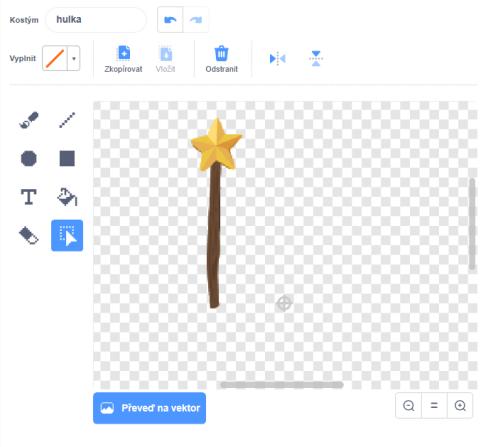Click the vertical canvas scrollbar

tap(472, 224)
